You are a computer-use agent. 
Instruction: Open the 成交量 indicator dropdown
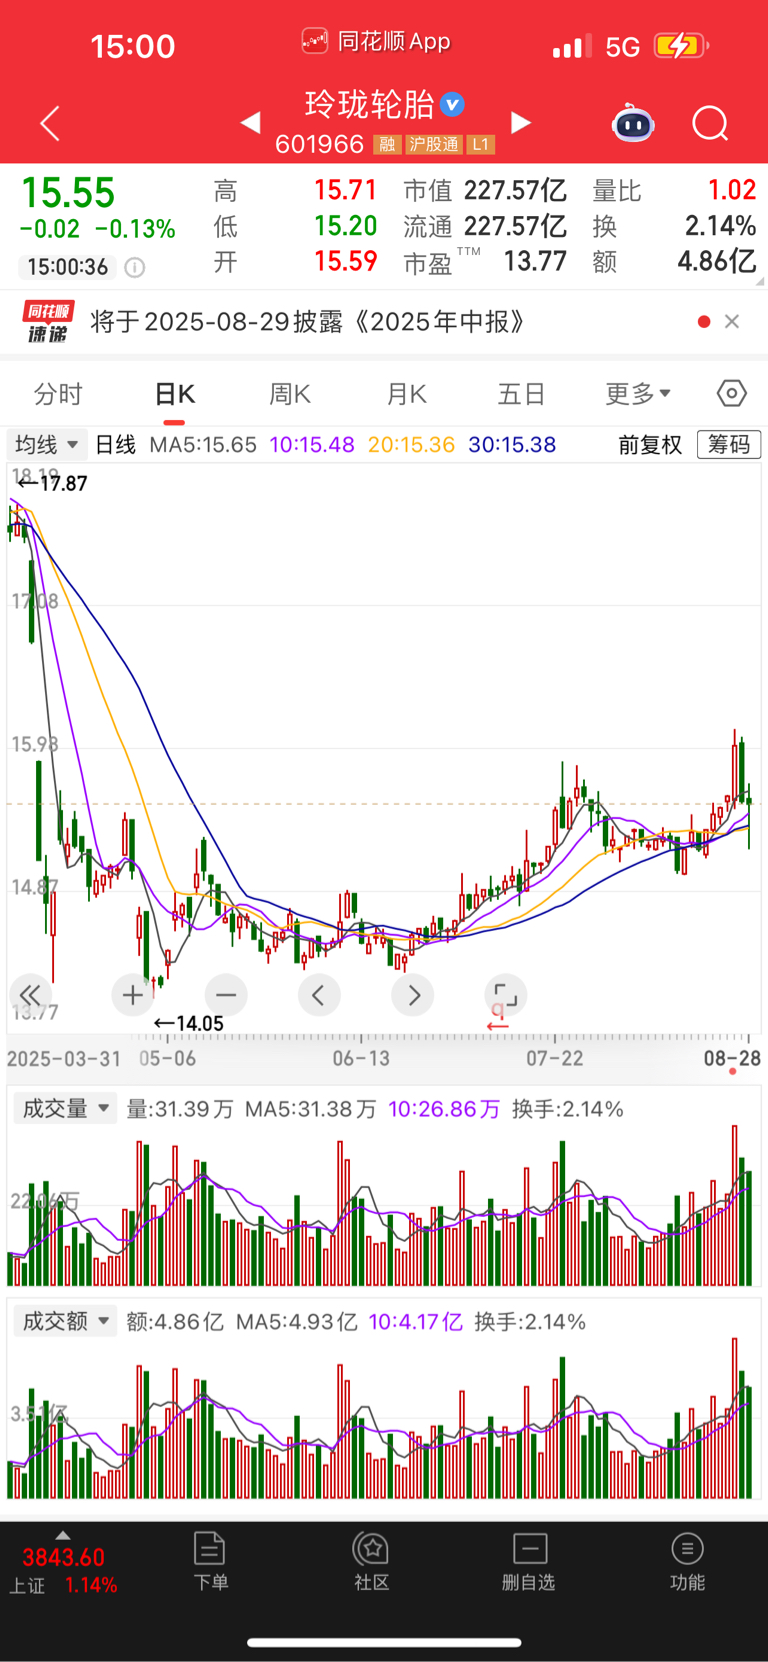click(65, 1108)
